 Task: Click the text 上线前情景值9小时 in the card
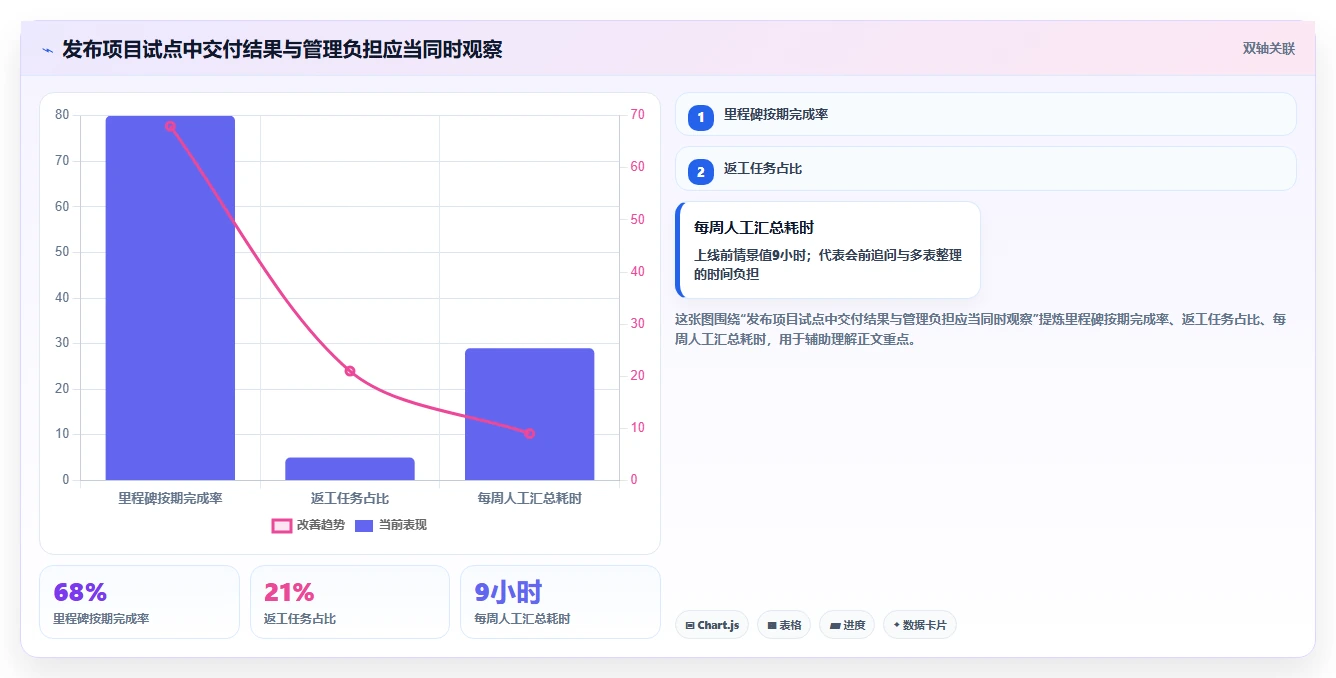[x=752, y=255]
